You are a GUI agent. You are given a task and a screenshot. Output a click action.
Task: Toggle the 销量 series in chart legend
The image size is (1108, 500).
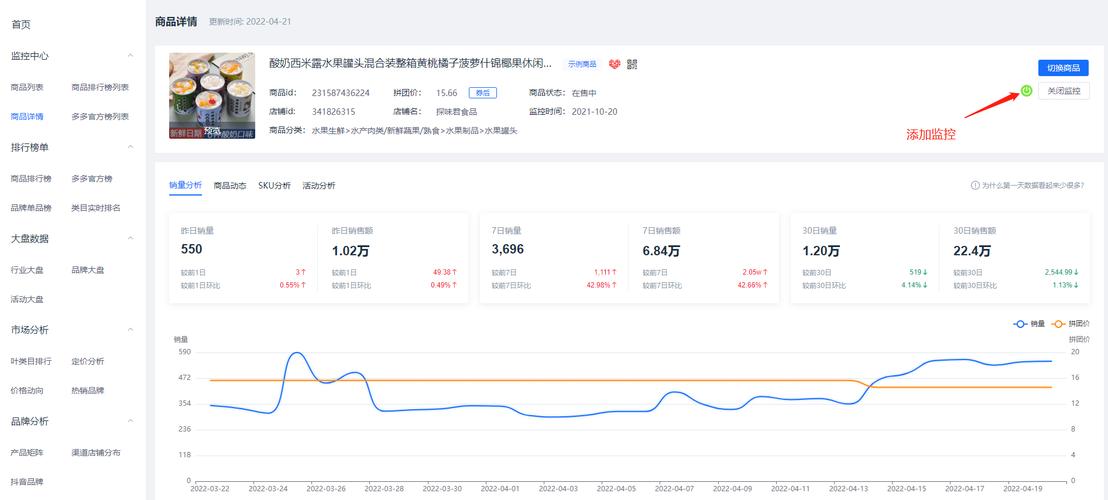click(1029, 324)
